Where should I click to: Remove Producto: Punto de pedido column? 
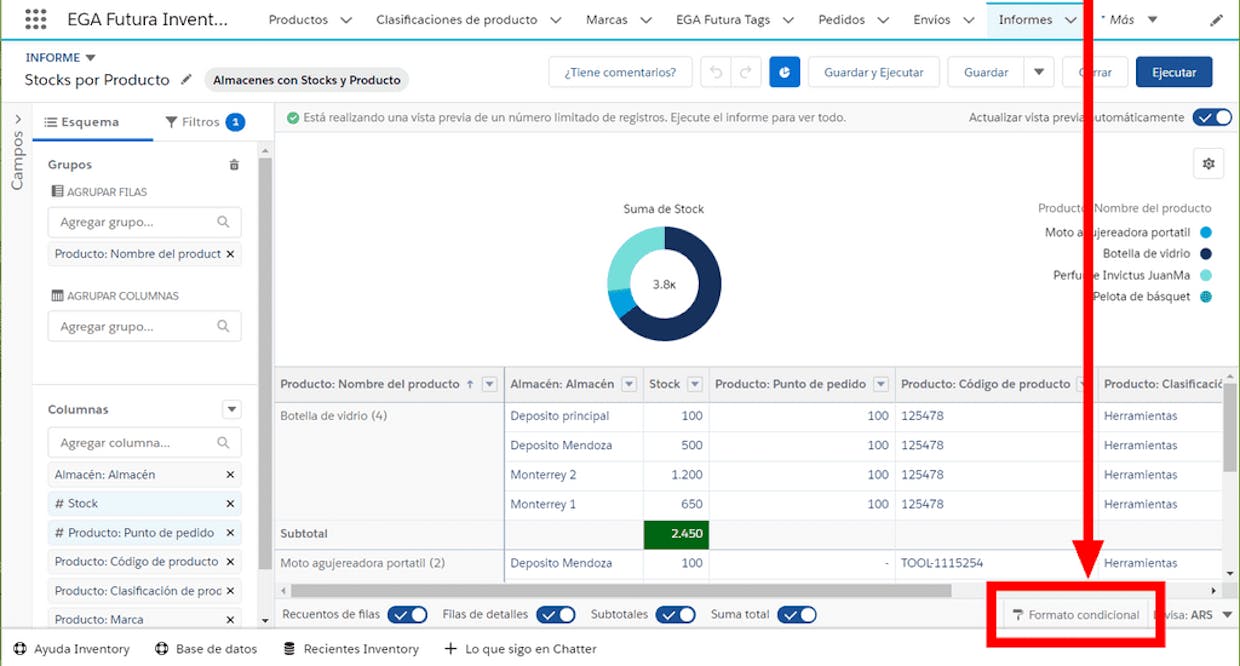pyautogui.click(x=230, y=533)
